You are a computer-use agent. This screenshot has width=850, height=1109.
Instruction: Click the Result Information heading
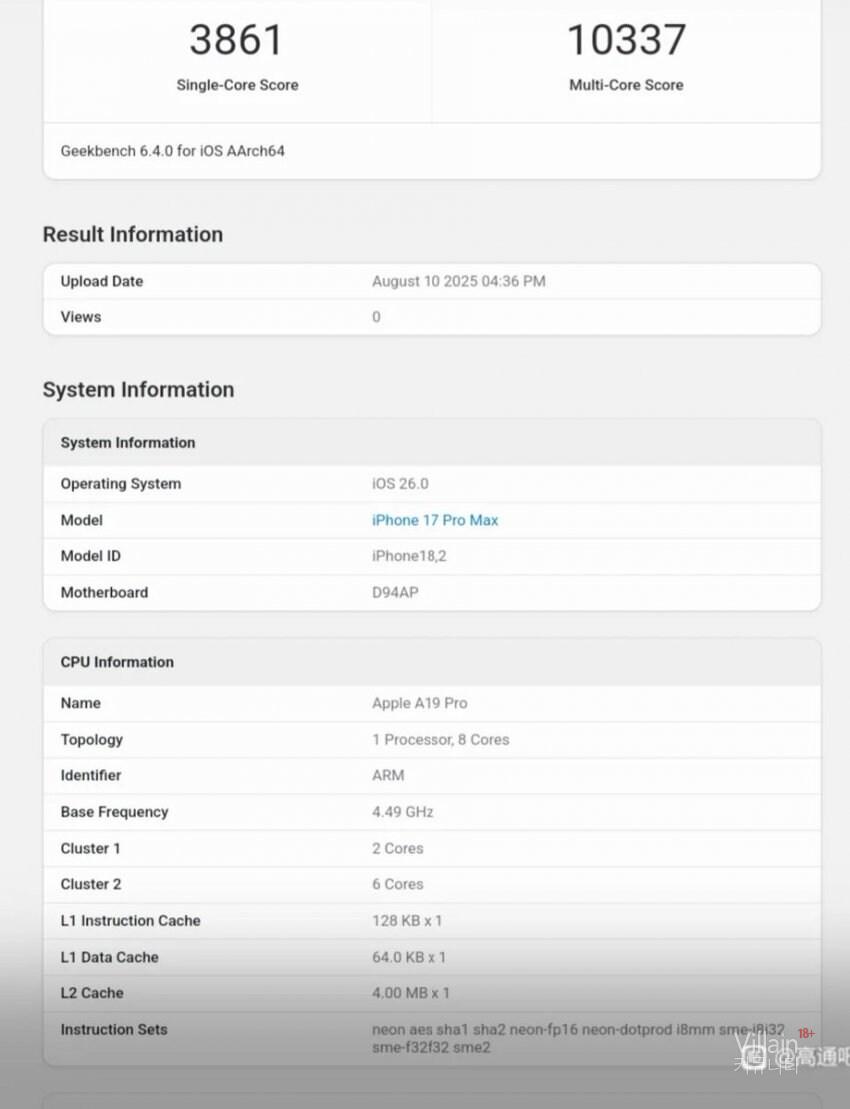[132, 234]
